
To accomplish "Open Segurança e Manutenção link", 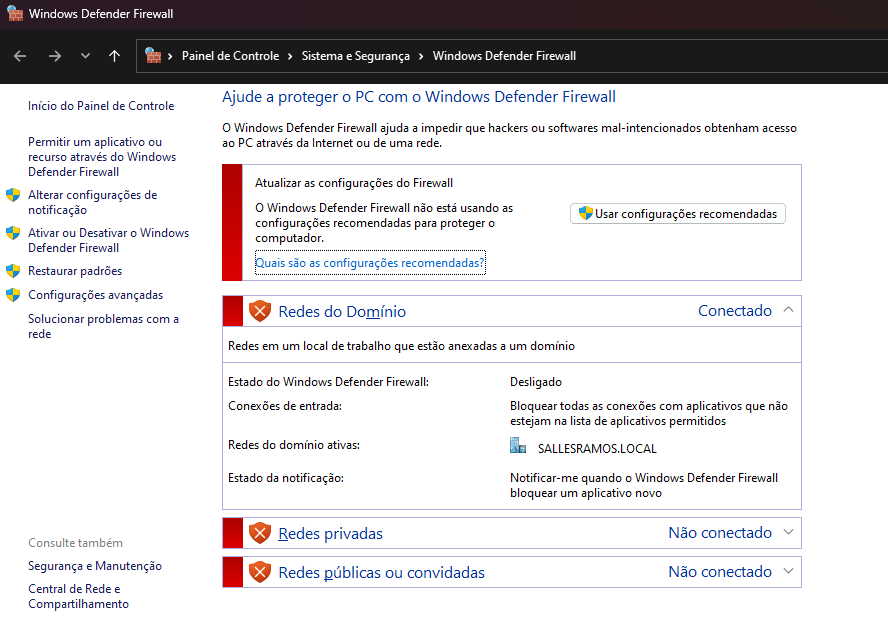I will (95, 566).
